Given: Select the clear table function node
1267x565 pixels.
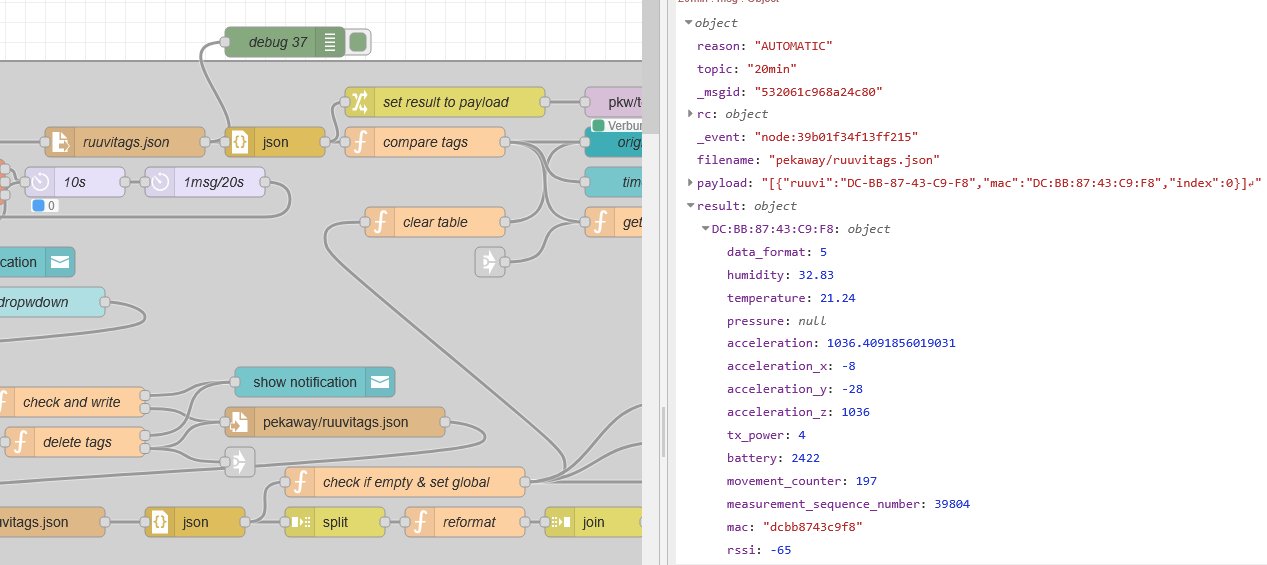Looking at the screenshot, I should pyautogui.click(x=435, y=222).
